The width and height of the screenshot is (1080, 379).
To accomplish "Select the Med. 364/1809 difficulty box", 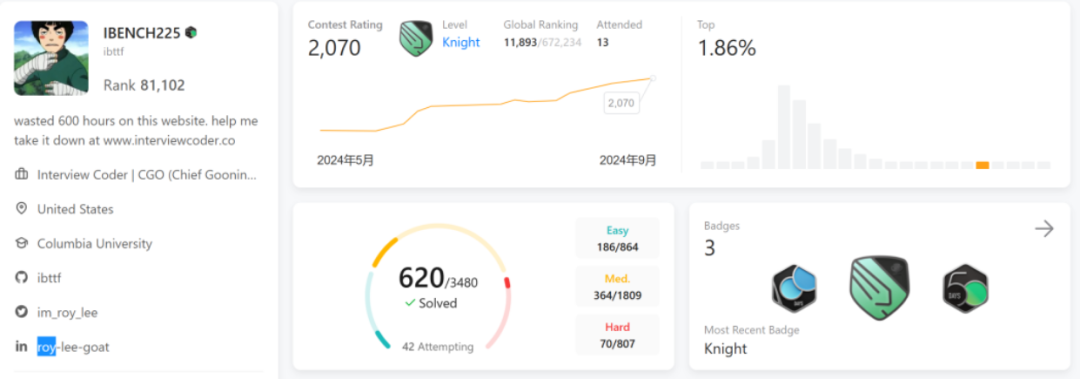I will [618, 286].
